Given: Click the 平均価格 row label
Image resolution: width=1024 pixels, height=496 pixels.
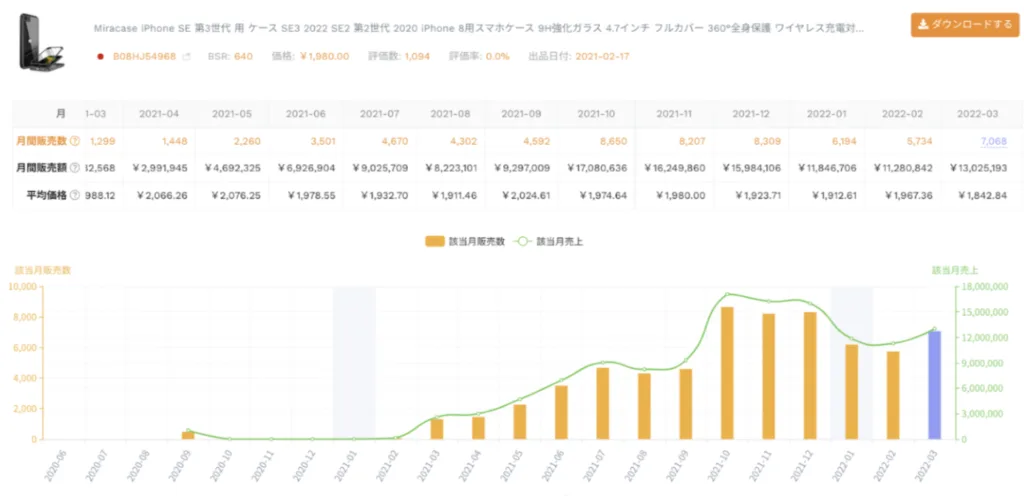Looking at the screenshot, I should tap(46, 196).
